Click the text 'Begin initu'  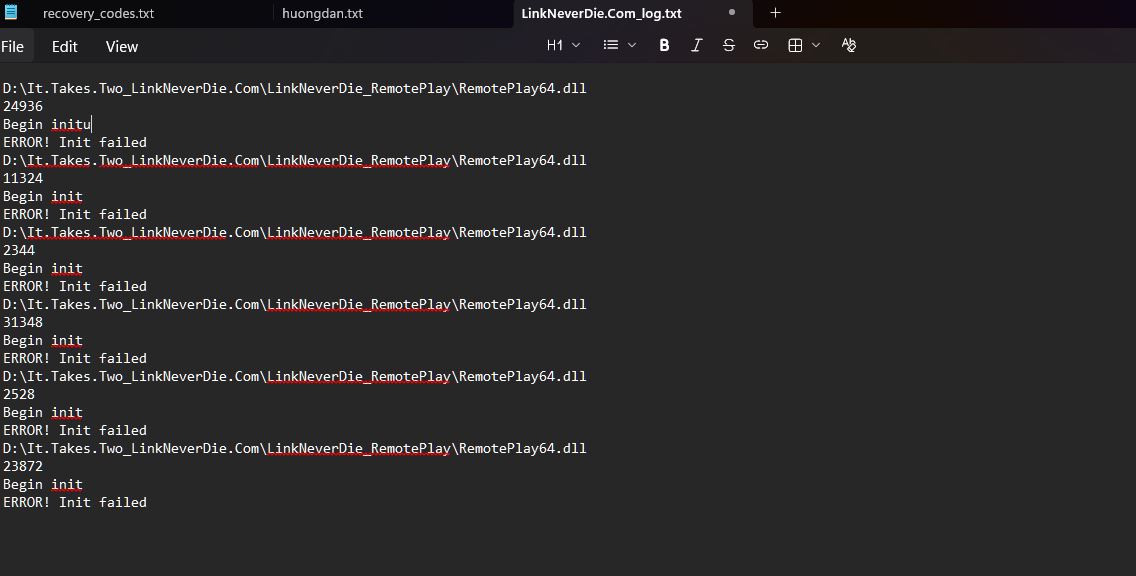point(47,124)
